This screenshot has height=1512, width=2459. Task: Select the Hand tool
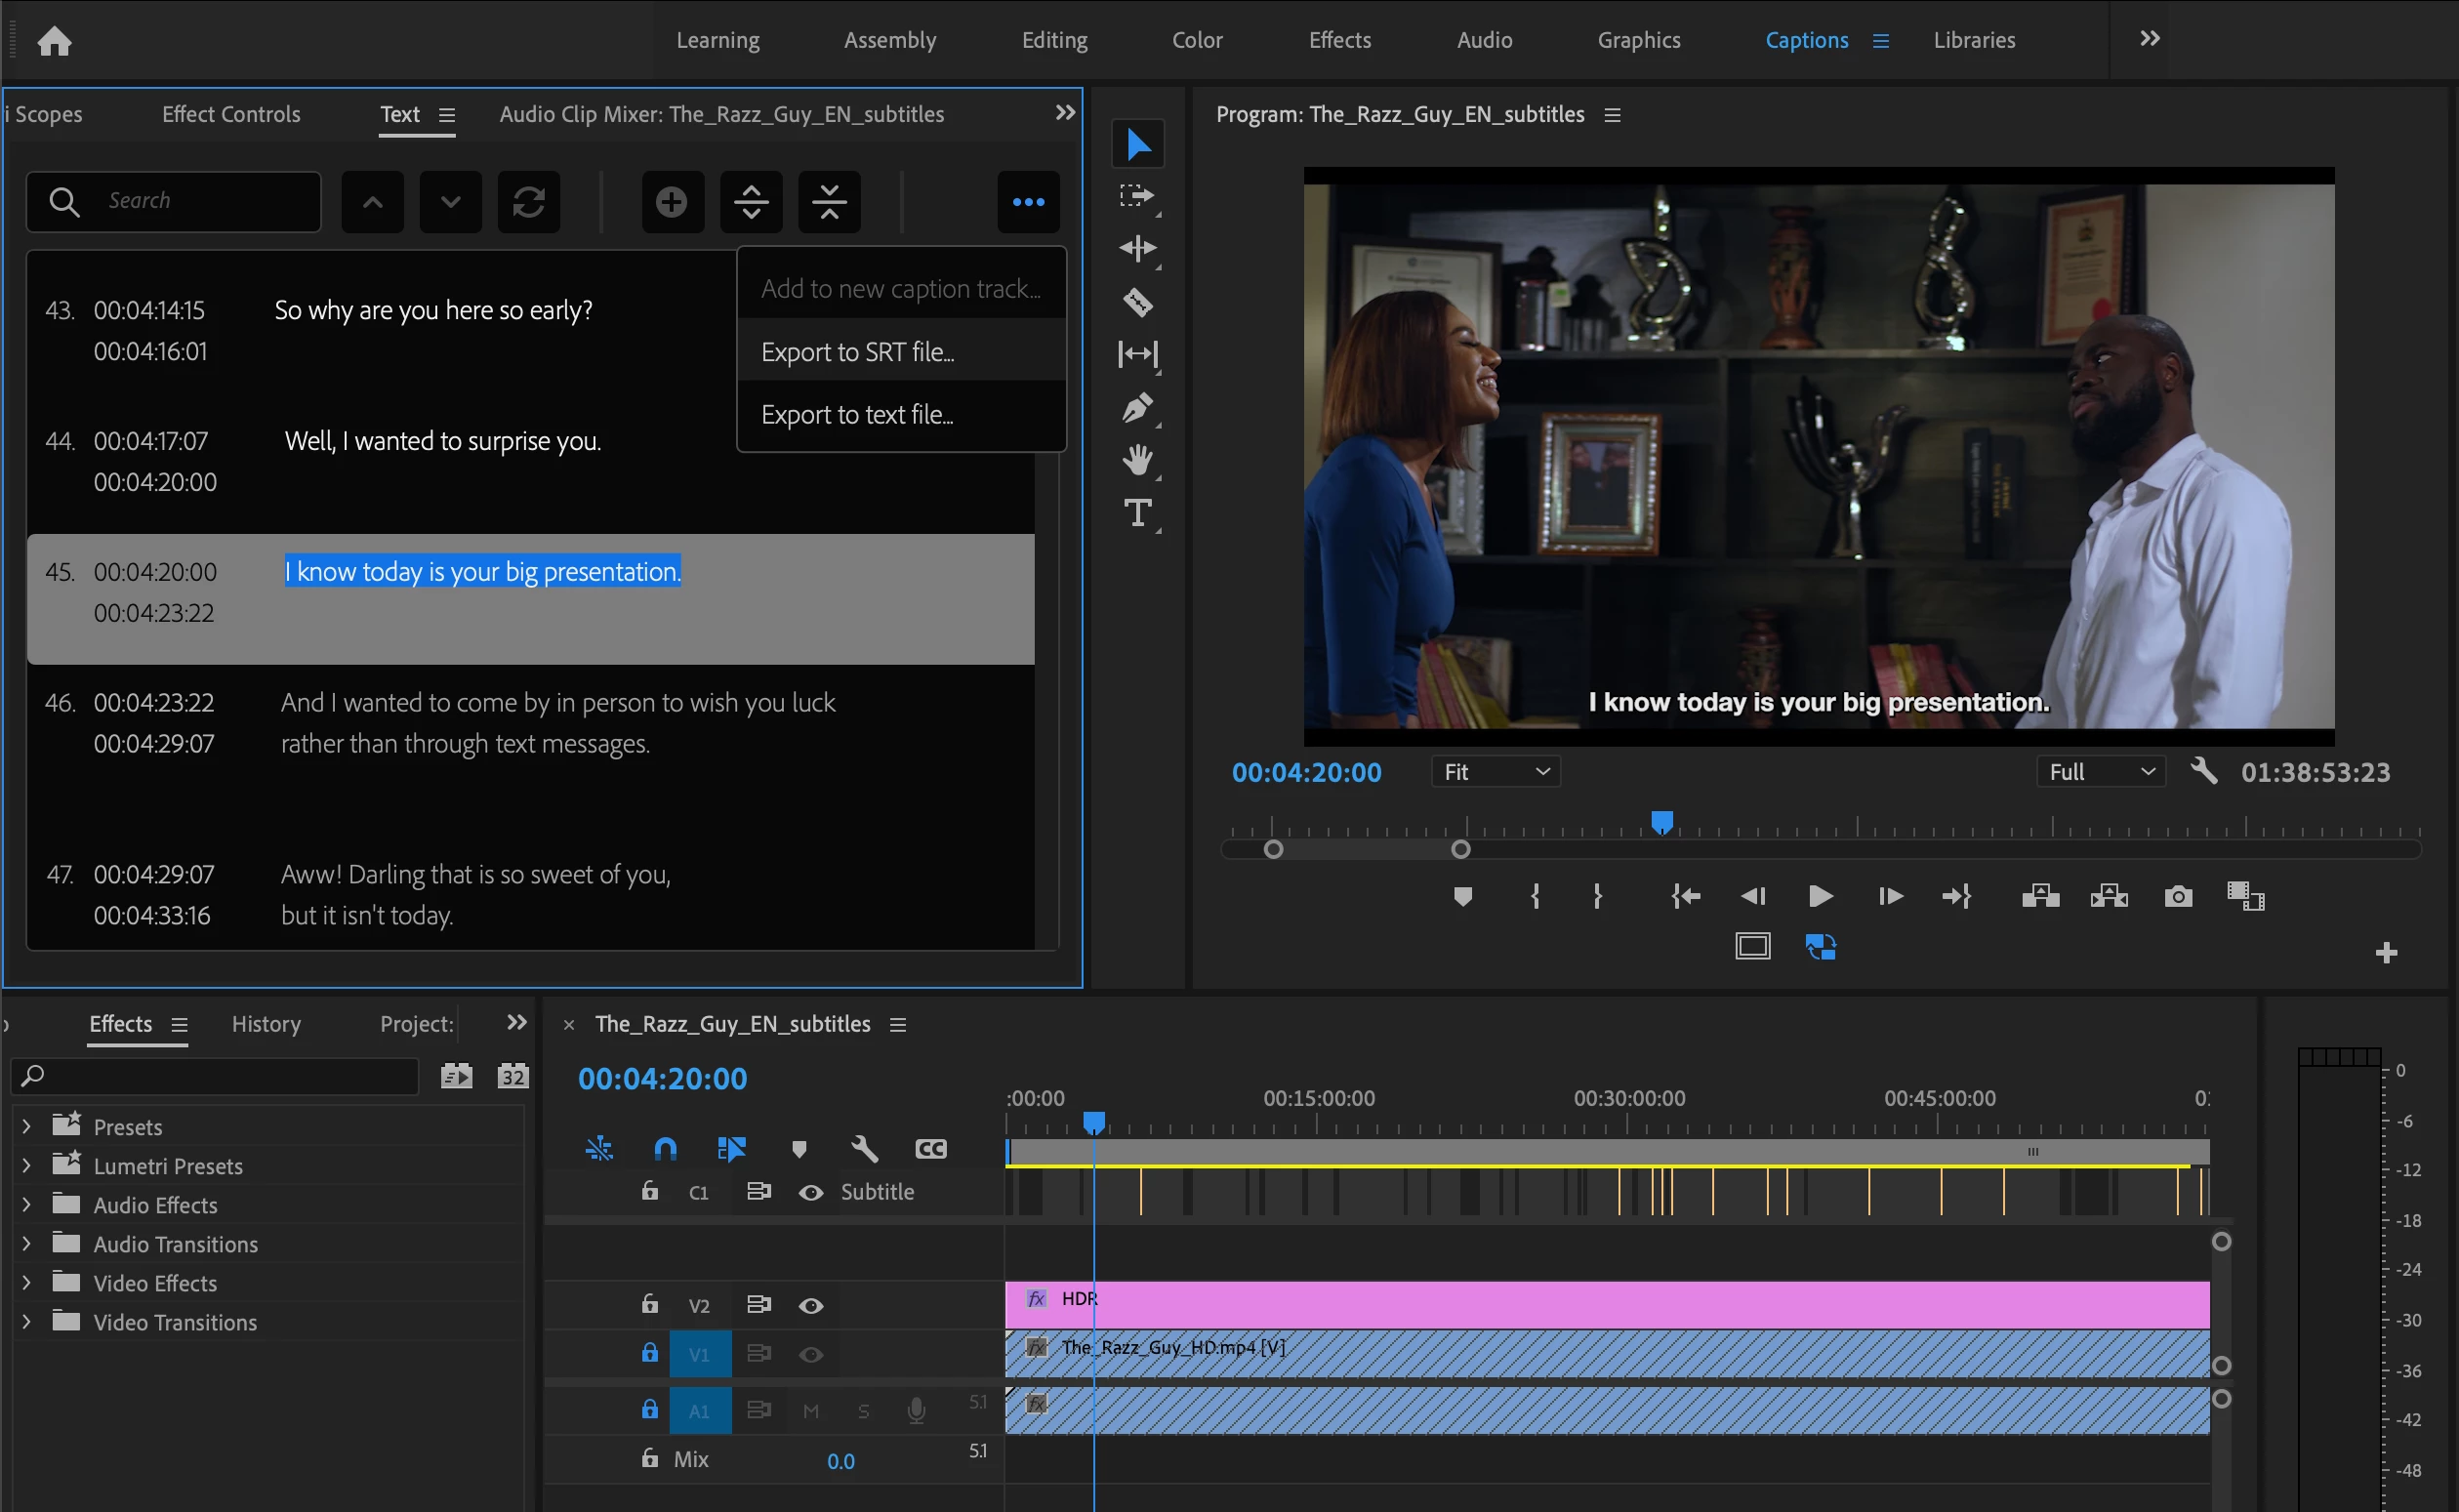click(1137, 460)
